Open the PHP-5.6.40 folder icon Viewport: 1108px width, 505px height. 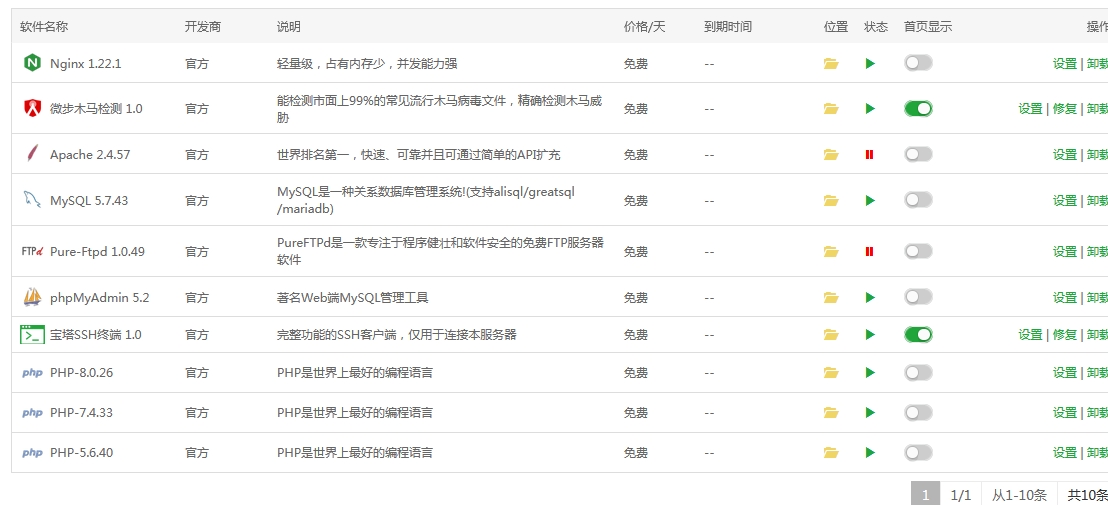point(831,453)
